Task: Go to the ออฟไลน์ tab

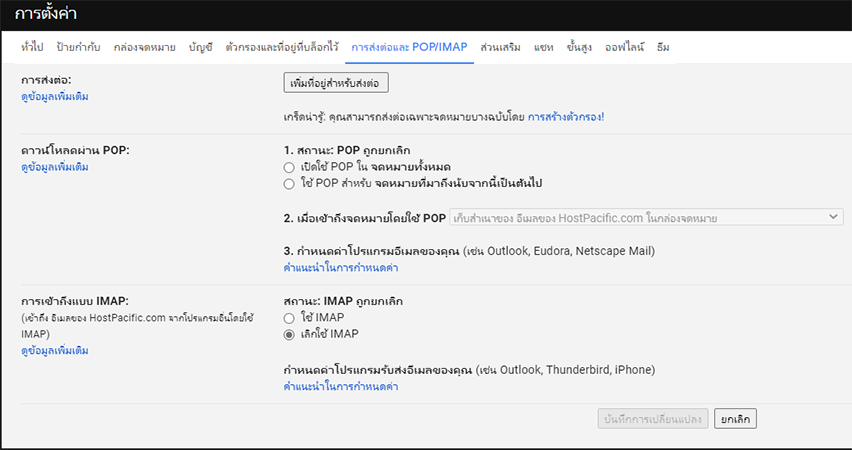Action: click(624, 47)
